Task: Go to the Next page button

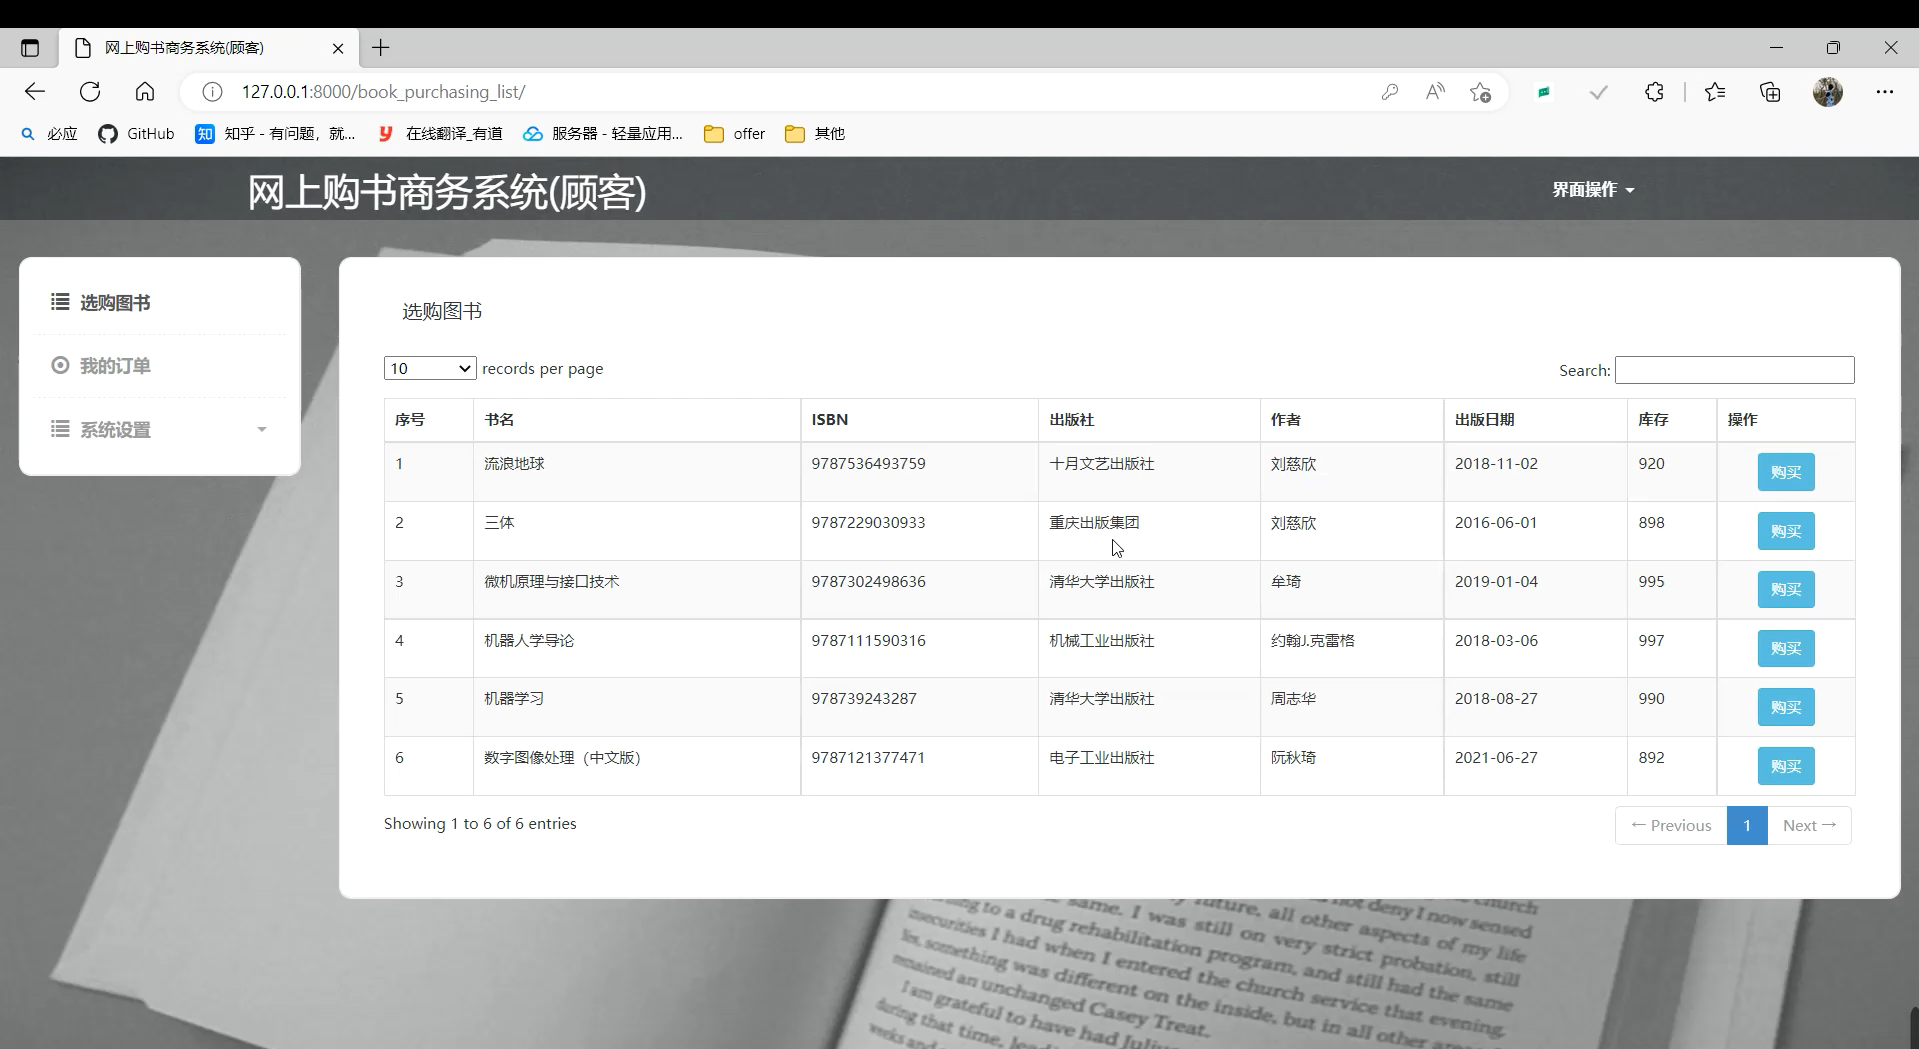Action: pos(1809,825)
